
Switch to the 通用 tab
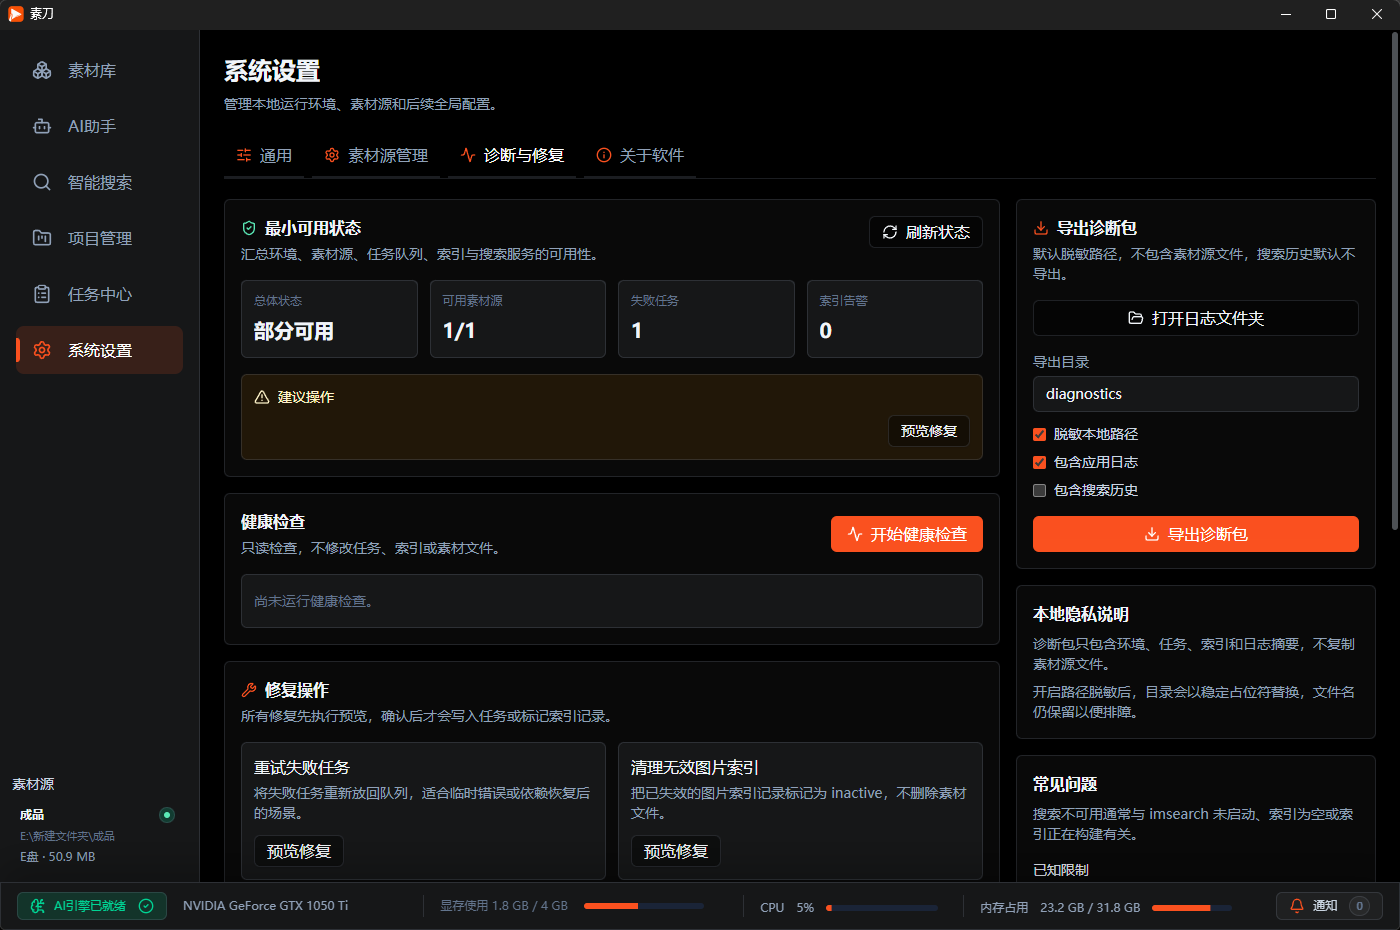pyautogui.click(x=264, y=155)
